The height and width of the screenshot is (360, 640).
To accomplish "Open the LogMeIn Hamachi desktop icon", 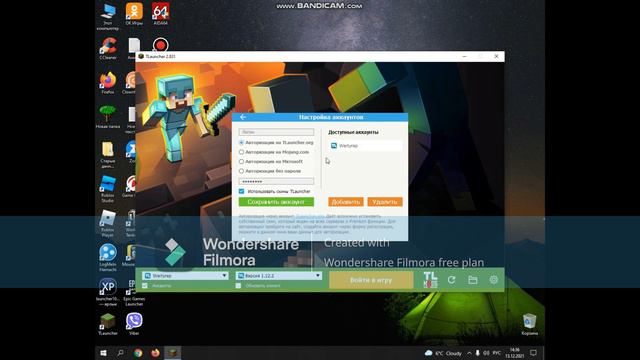I will [108, 258].
